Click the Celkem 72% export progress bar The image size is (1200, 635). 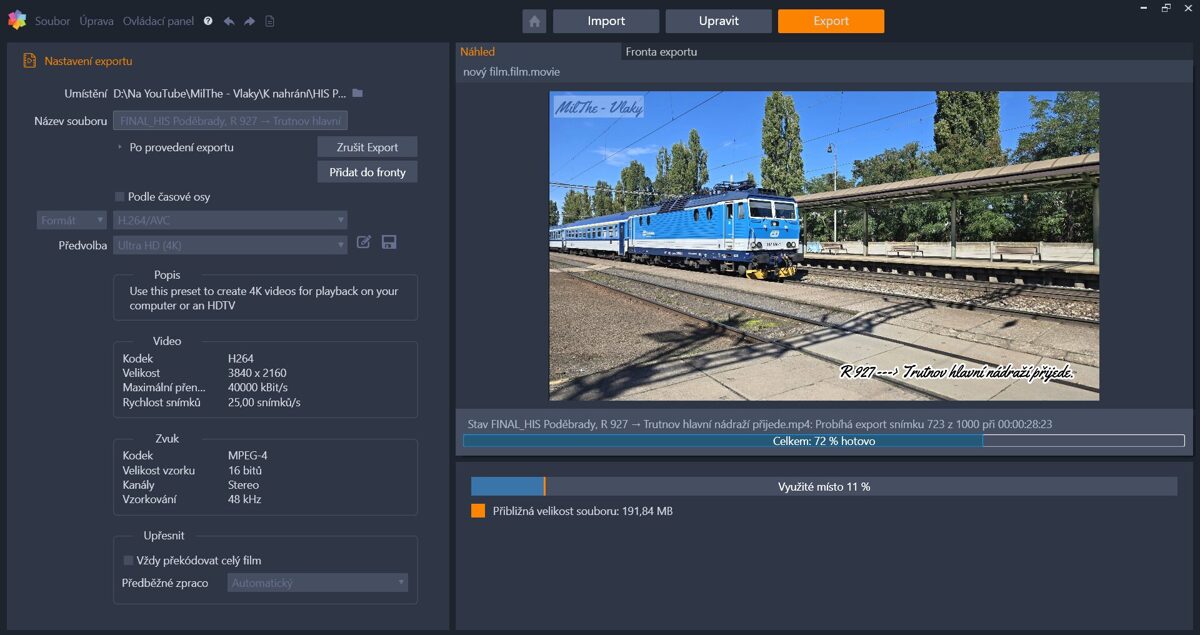(x=820, y=440)
